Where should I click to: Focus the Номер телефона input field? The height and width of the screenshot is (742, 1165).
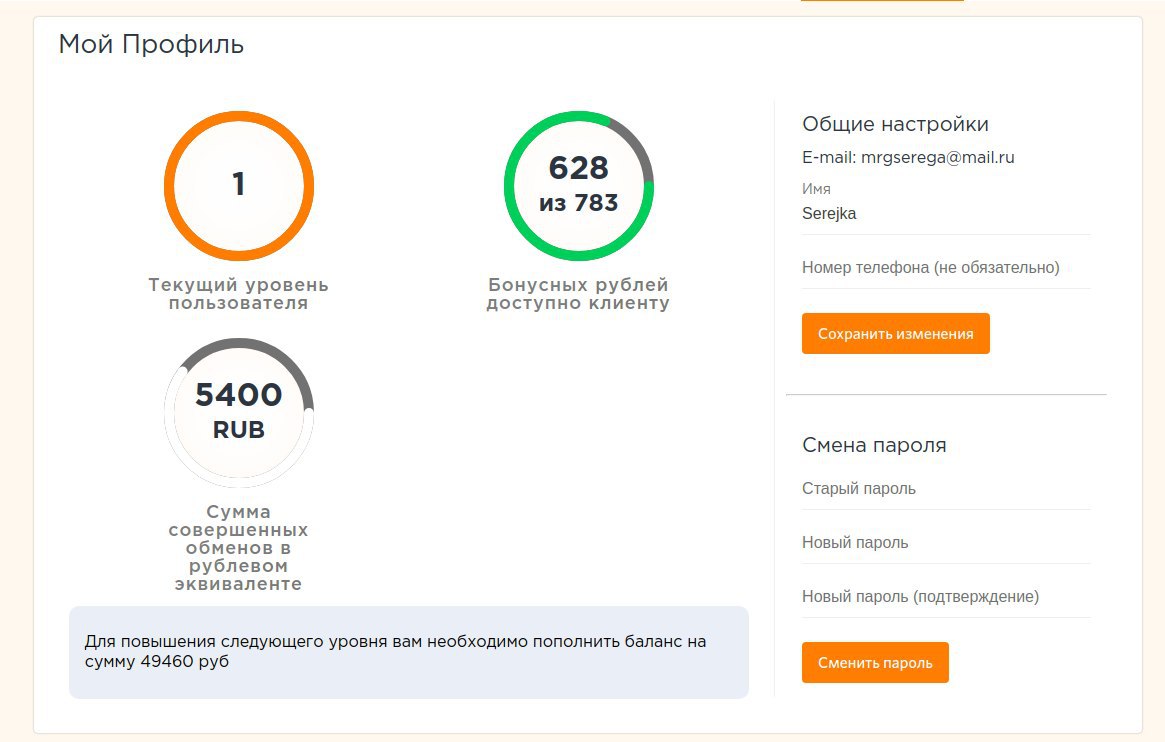(946, 267)
